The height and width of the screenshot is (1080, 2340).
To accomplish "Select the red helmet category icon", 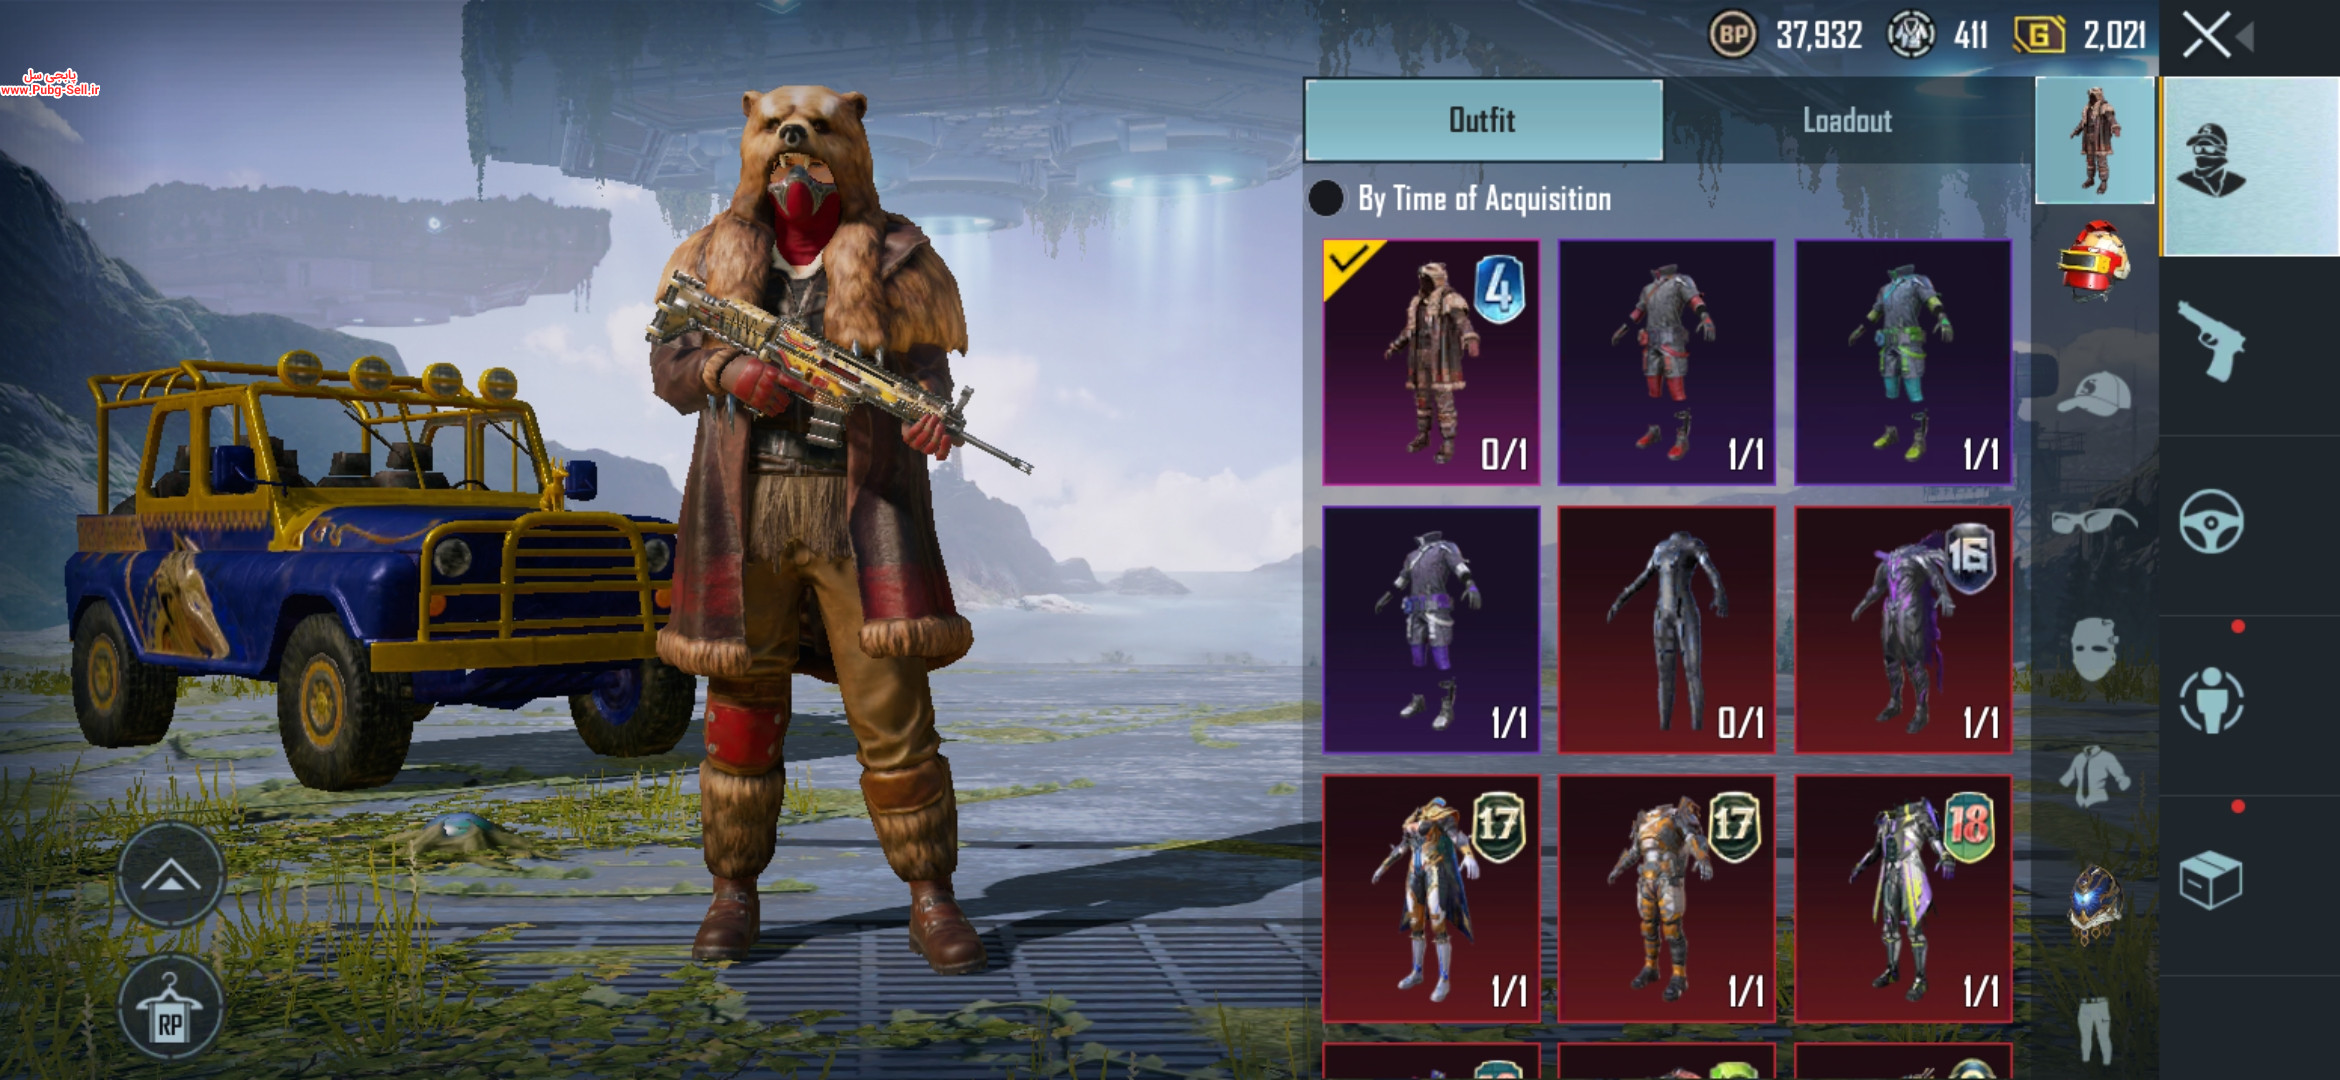I will point(2093,261).
